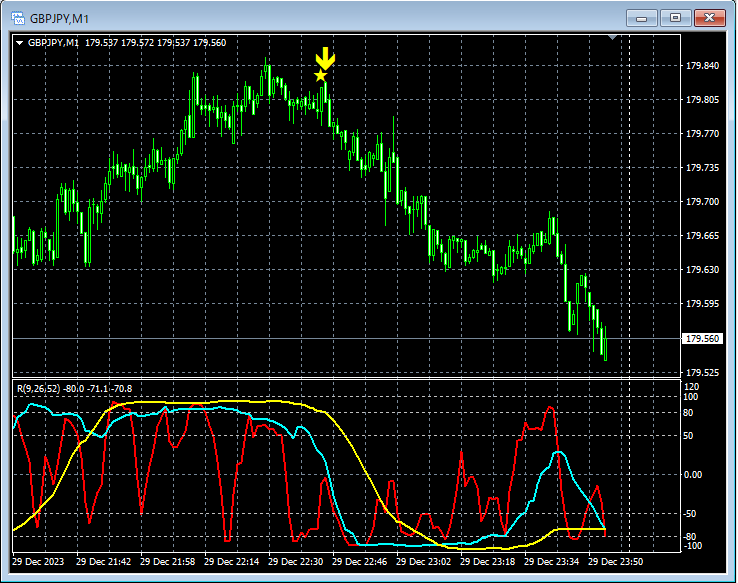
Task: Click the indicator scale value 0.00
Action: [x=693, y=475]
